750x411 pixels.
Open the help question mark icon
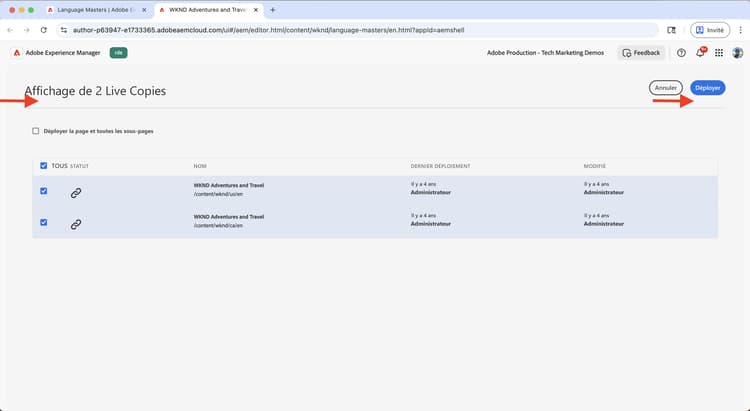pyautogui.click(x=681, y=53)
